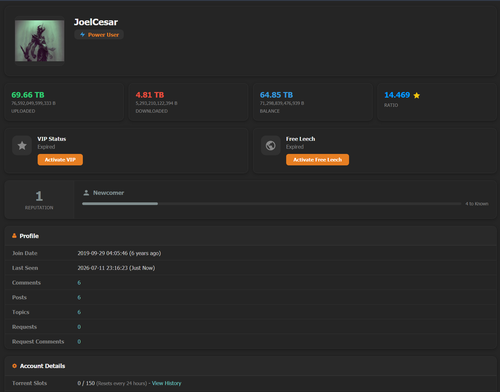Click the gold star next to ratio 14.469

click(416, 95)
